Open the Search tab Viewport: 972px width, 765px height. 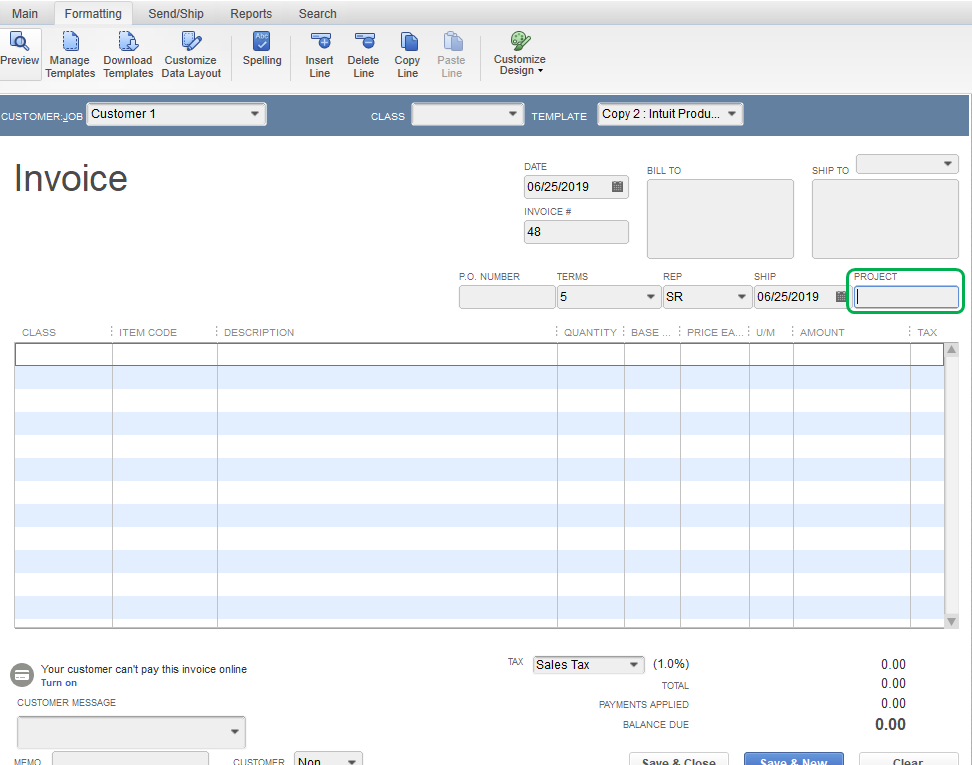point(317,14)
